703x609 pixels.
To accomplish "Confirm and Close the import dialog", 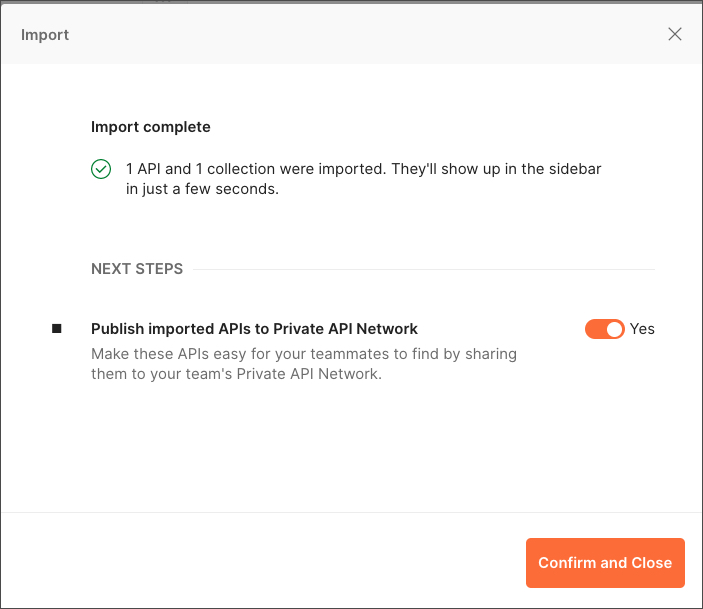I will pyautogui.click(x=605, y=563).
